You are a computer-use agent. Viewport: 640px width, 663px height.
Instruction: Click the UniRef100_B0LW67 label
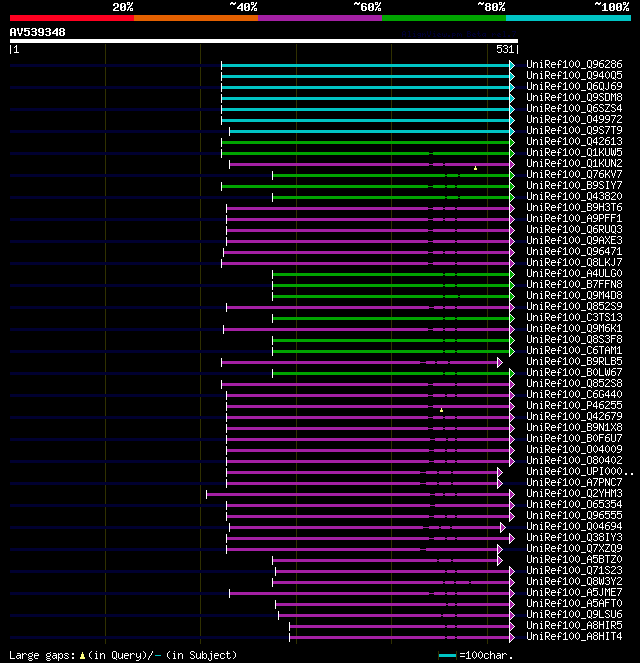(x=574, y=372)
